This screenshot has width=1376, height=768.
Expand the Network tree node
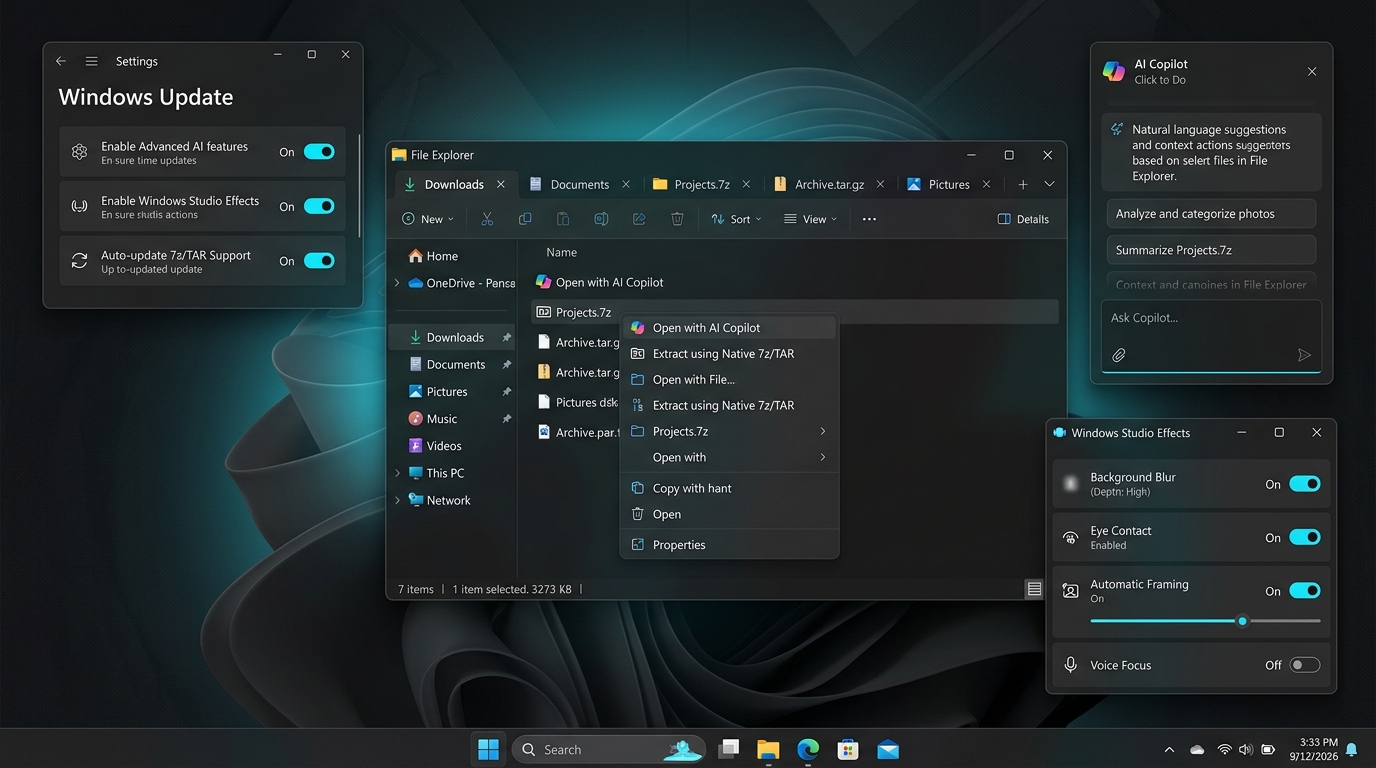(397, 500)
